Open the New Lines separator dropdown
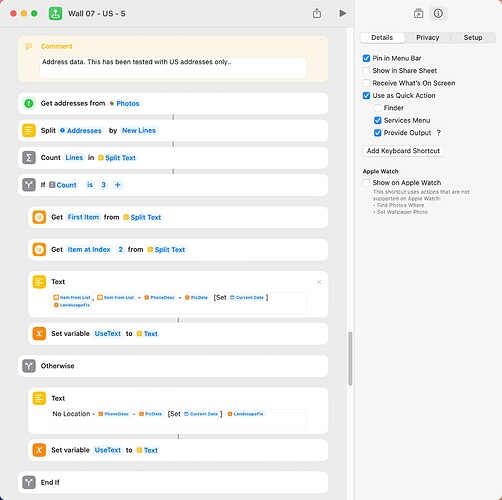 pos(139,131)
